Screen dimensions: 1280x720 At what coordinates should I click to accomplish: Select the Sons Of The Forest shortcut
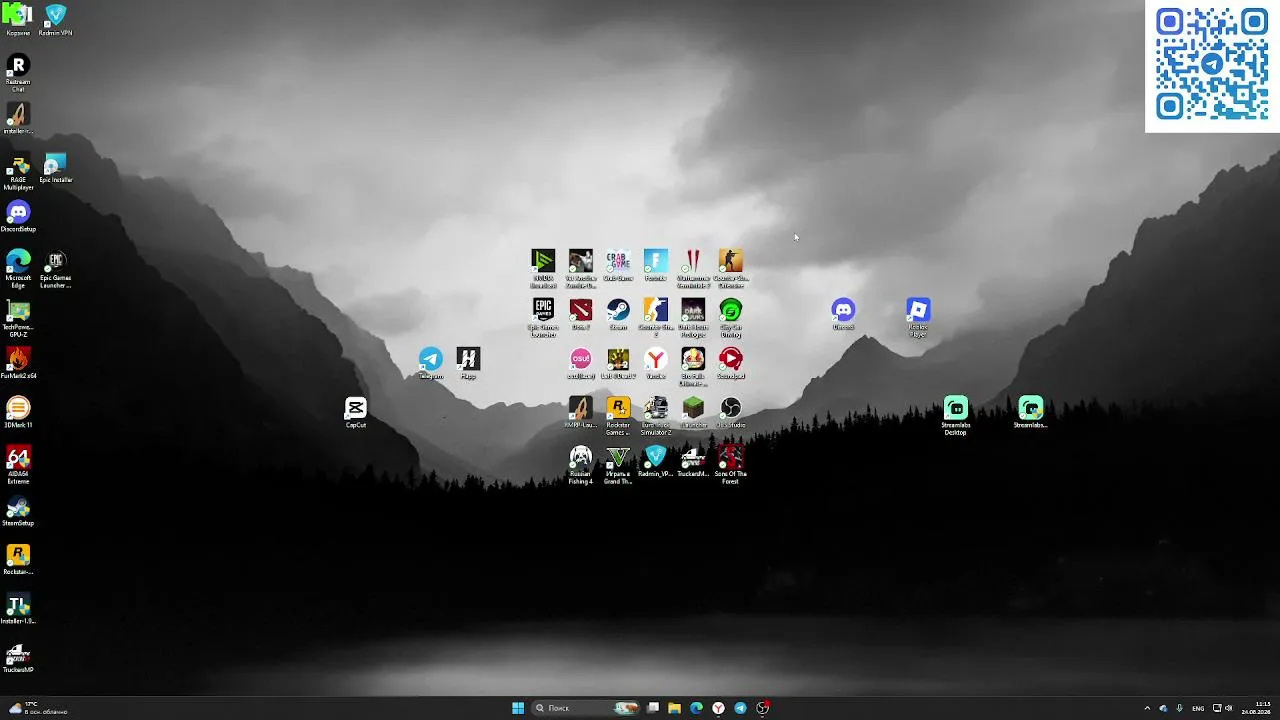pyautogui.click(x=731, y=465)
